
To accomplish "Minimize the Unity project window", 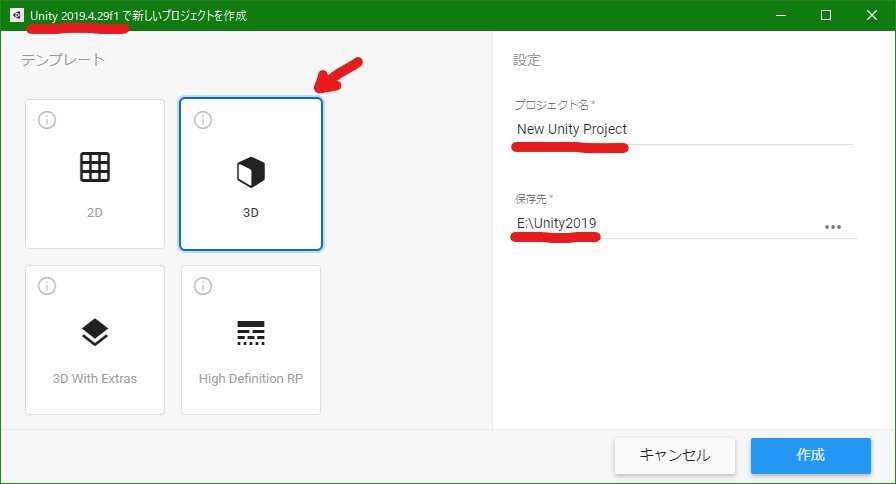I will tap(781, 15).
